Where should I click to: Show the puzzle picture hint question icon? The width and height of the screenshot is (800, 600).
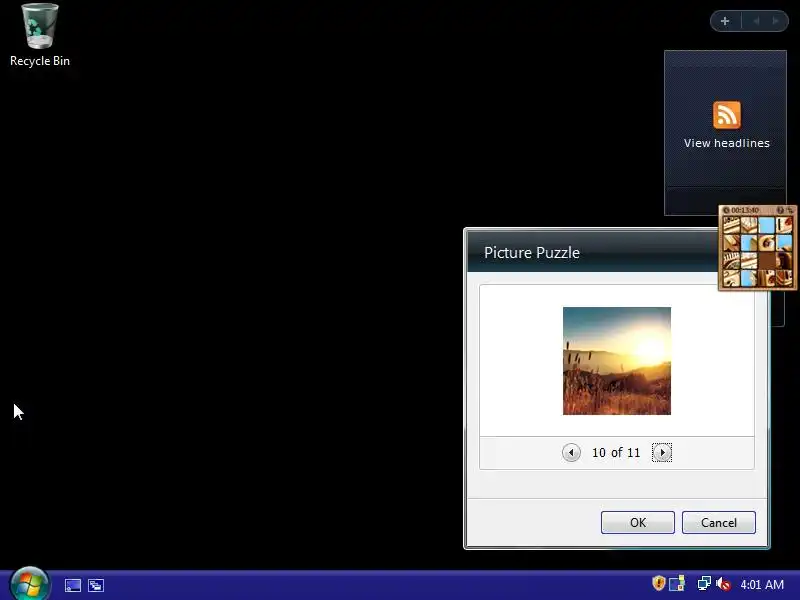pyautogui.click(x=780, y=210)
